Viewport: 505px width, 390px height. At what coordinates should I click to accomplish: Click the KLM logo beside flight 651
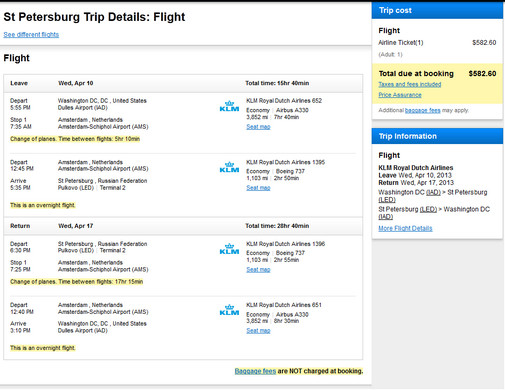pyautogui.click(x=229, y=310)
